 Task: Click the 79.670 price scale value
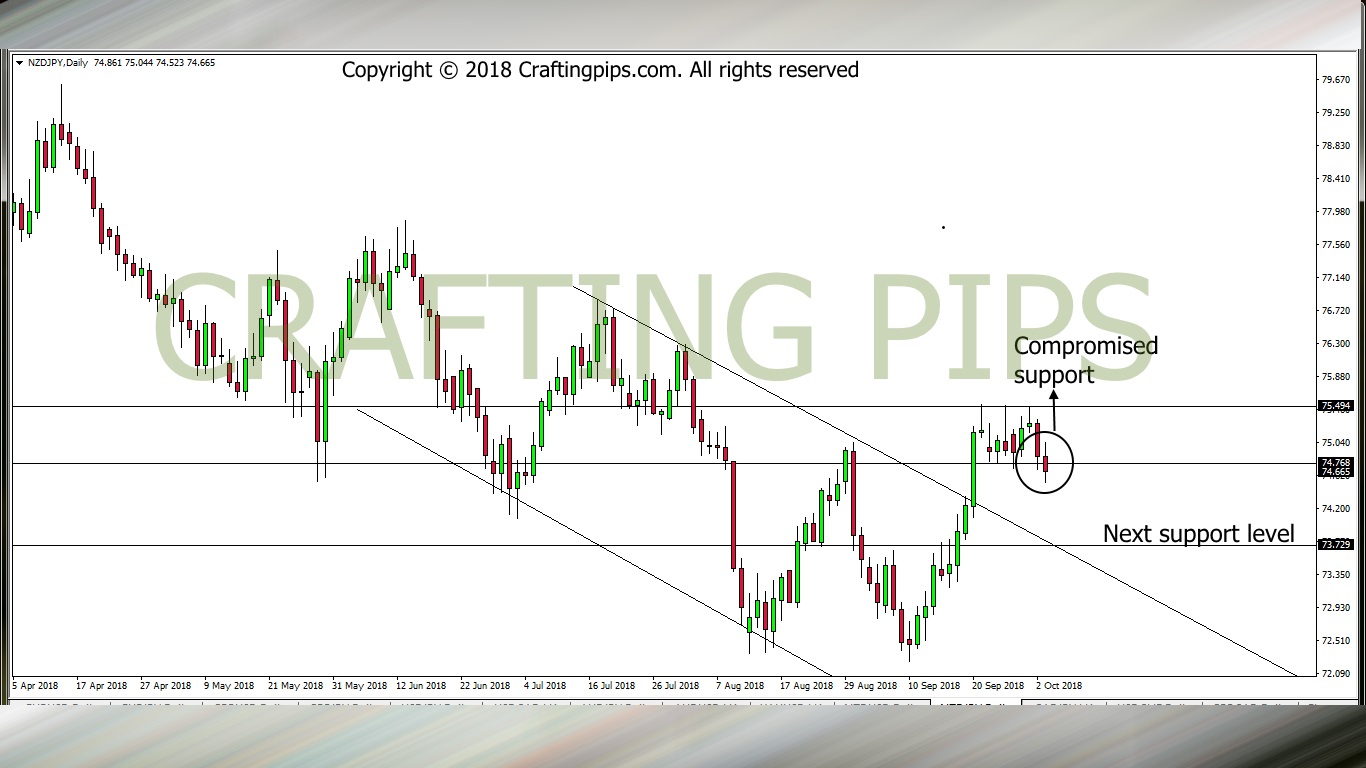(1336, 80)
